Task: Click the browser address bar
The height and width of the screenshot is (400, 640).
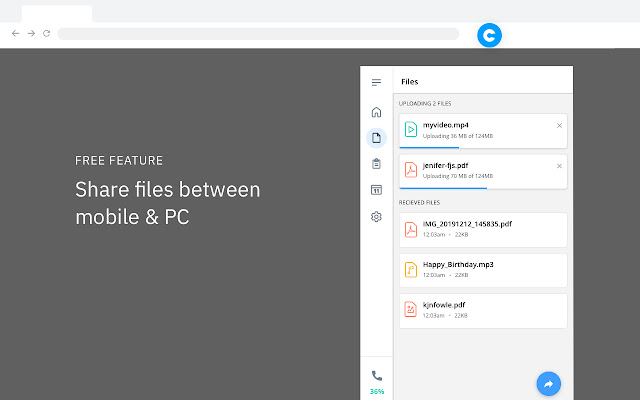Action: [x=258, y=34]
